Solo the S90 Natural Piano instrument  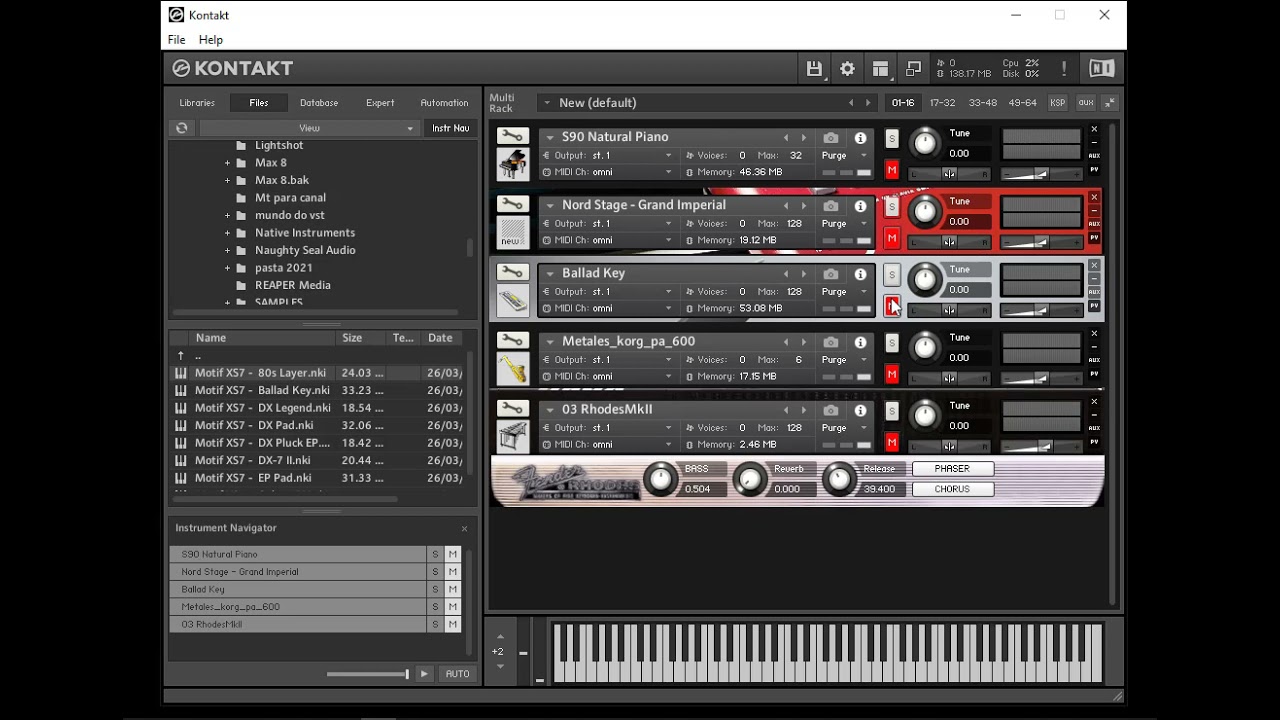click(892, 139)
